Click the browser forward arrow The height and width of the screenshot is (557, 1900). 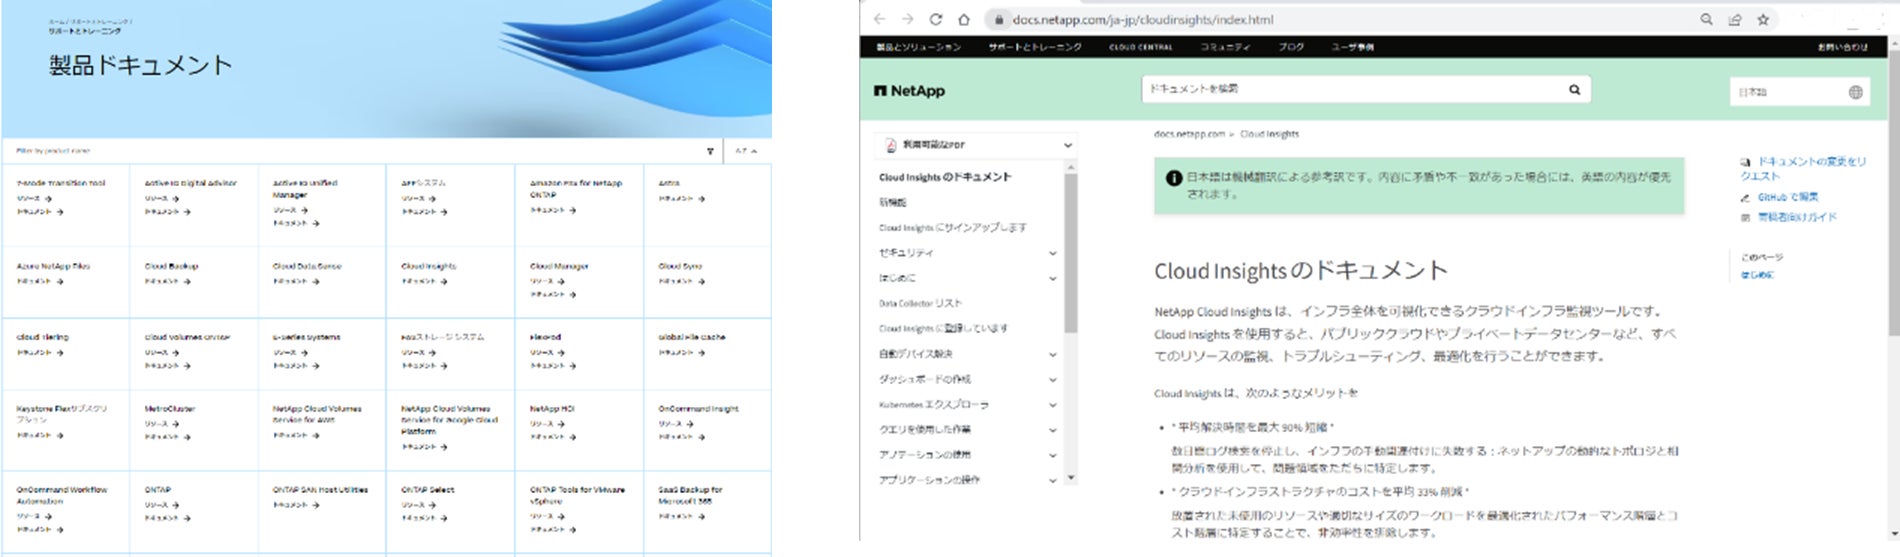coord(907,19)
